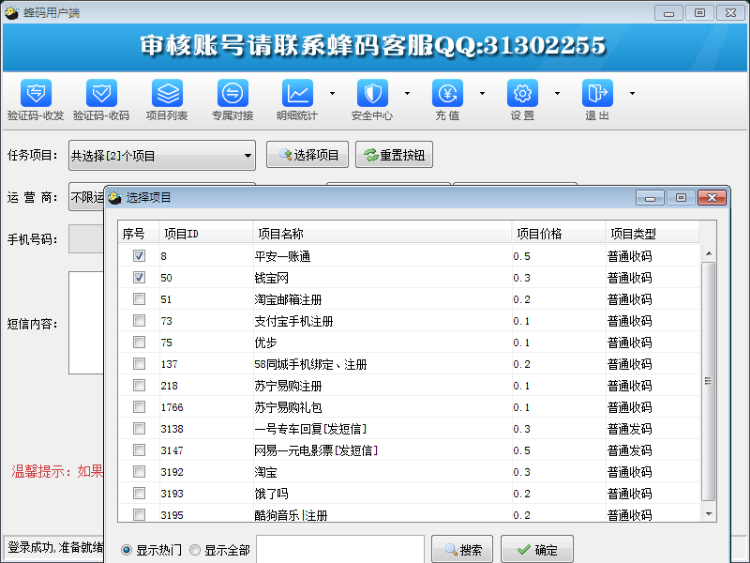Click the 确定 button
The image size is (750, 563).
pos(537,550)
